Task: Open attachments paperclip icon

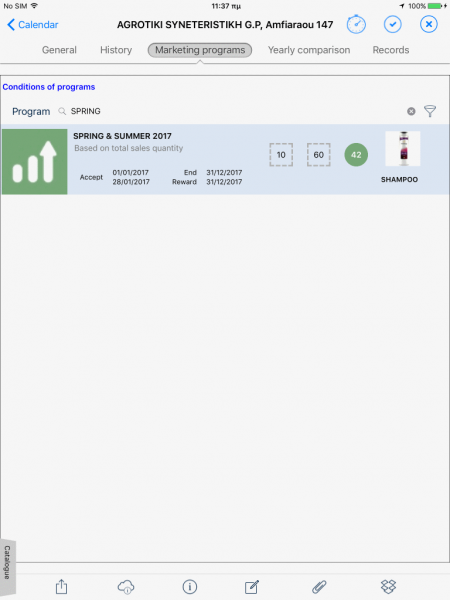Action: [x=319, y=587]
